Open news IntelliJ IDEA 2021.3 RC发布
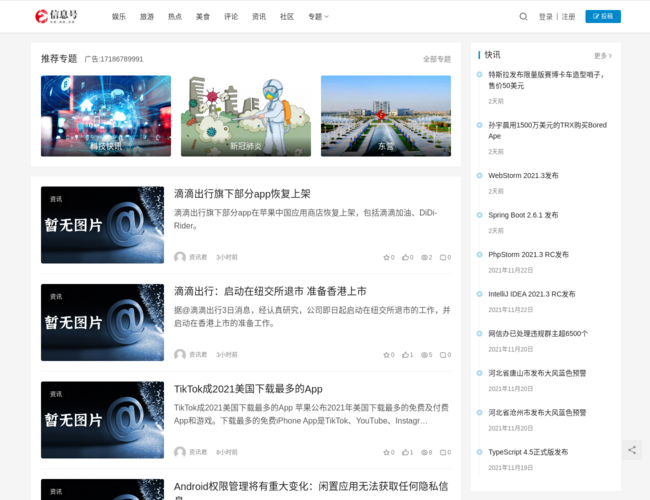This screenshot has width=650, height=500. 532,294
